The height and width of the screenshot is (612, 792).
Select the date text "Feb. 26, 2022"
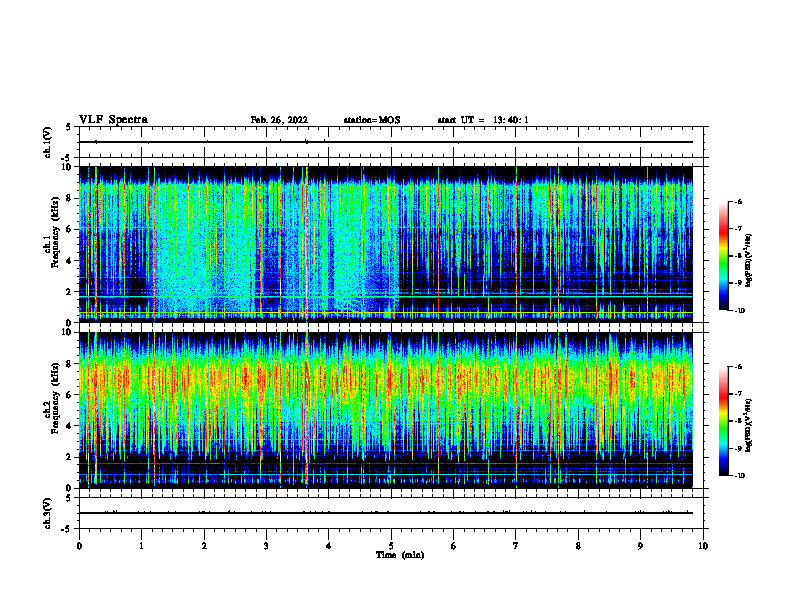click(x=279, y=120)
